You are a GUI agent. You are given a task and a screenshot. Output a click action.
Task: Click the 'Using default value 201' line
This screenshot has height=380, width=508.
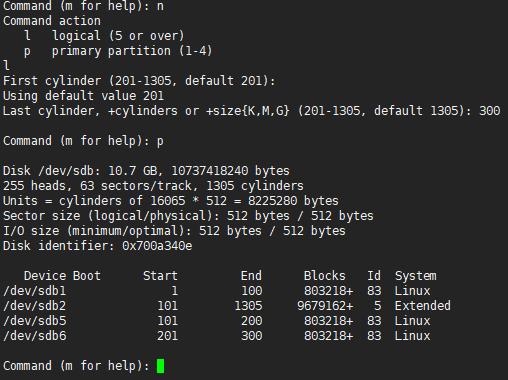click(x=83, y=96)
